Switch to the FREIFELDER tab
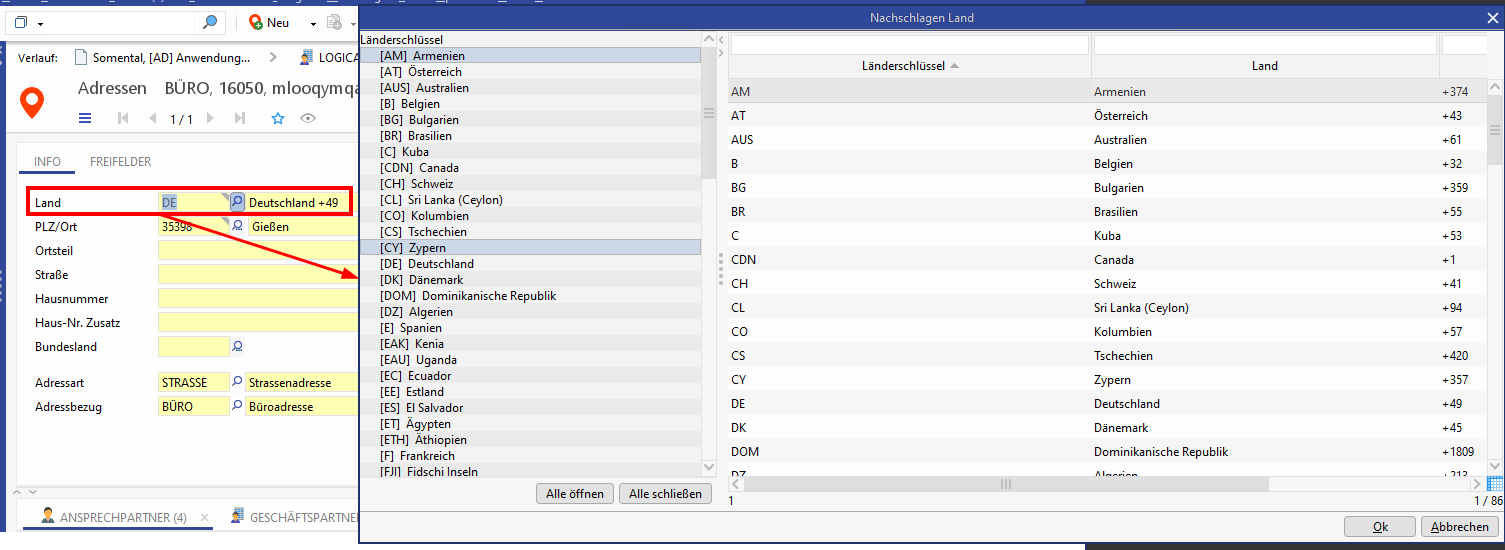This screenshot has height=550, width=1505. (120, 162)
